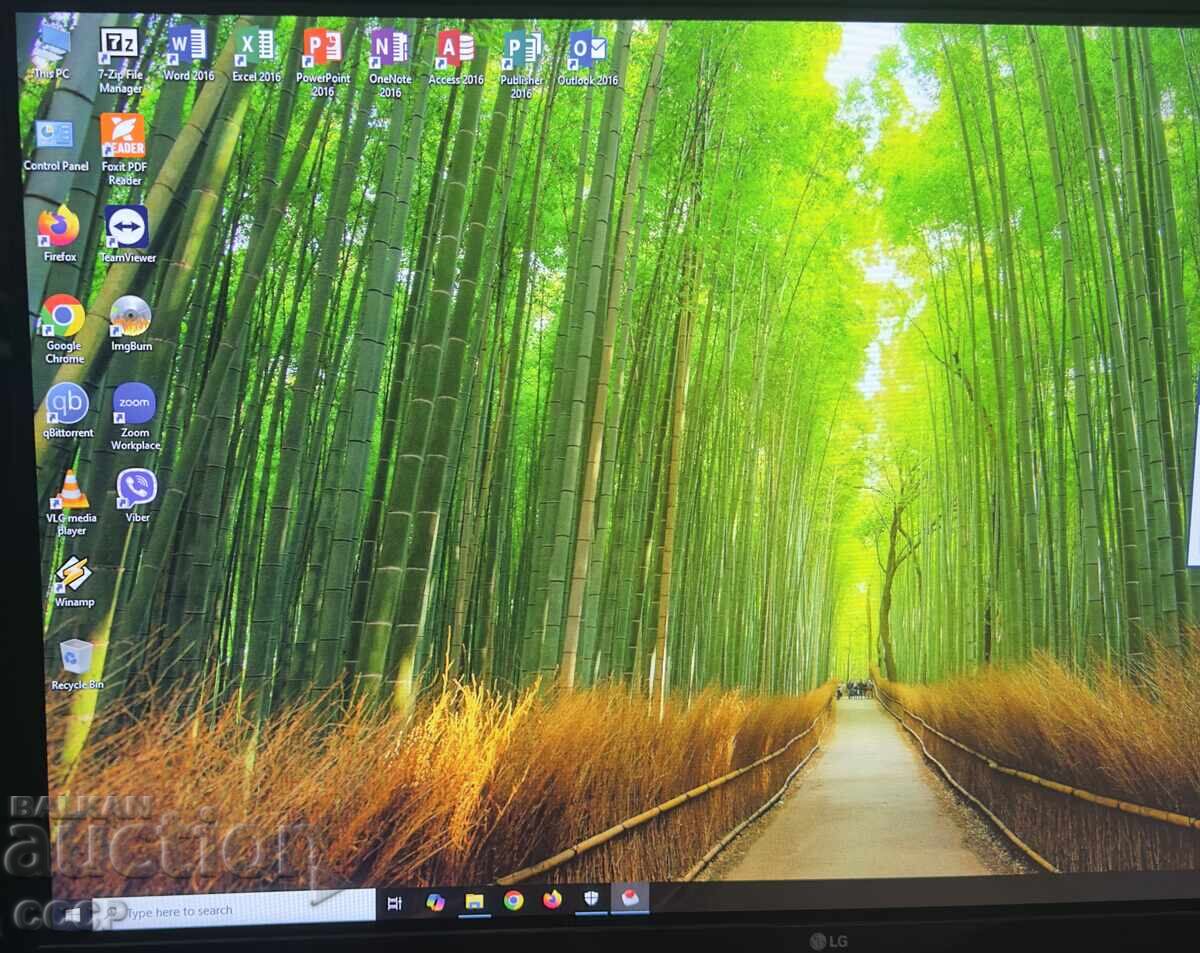Launch 7-Zip File Manager shortcut

(x=120, y=60)
